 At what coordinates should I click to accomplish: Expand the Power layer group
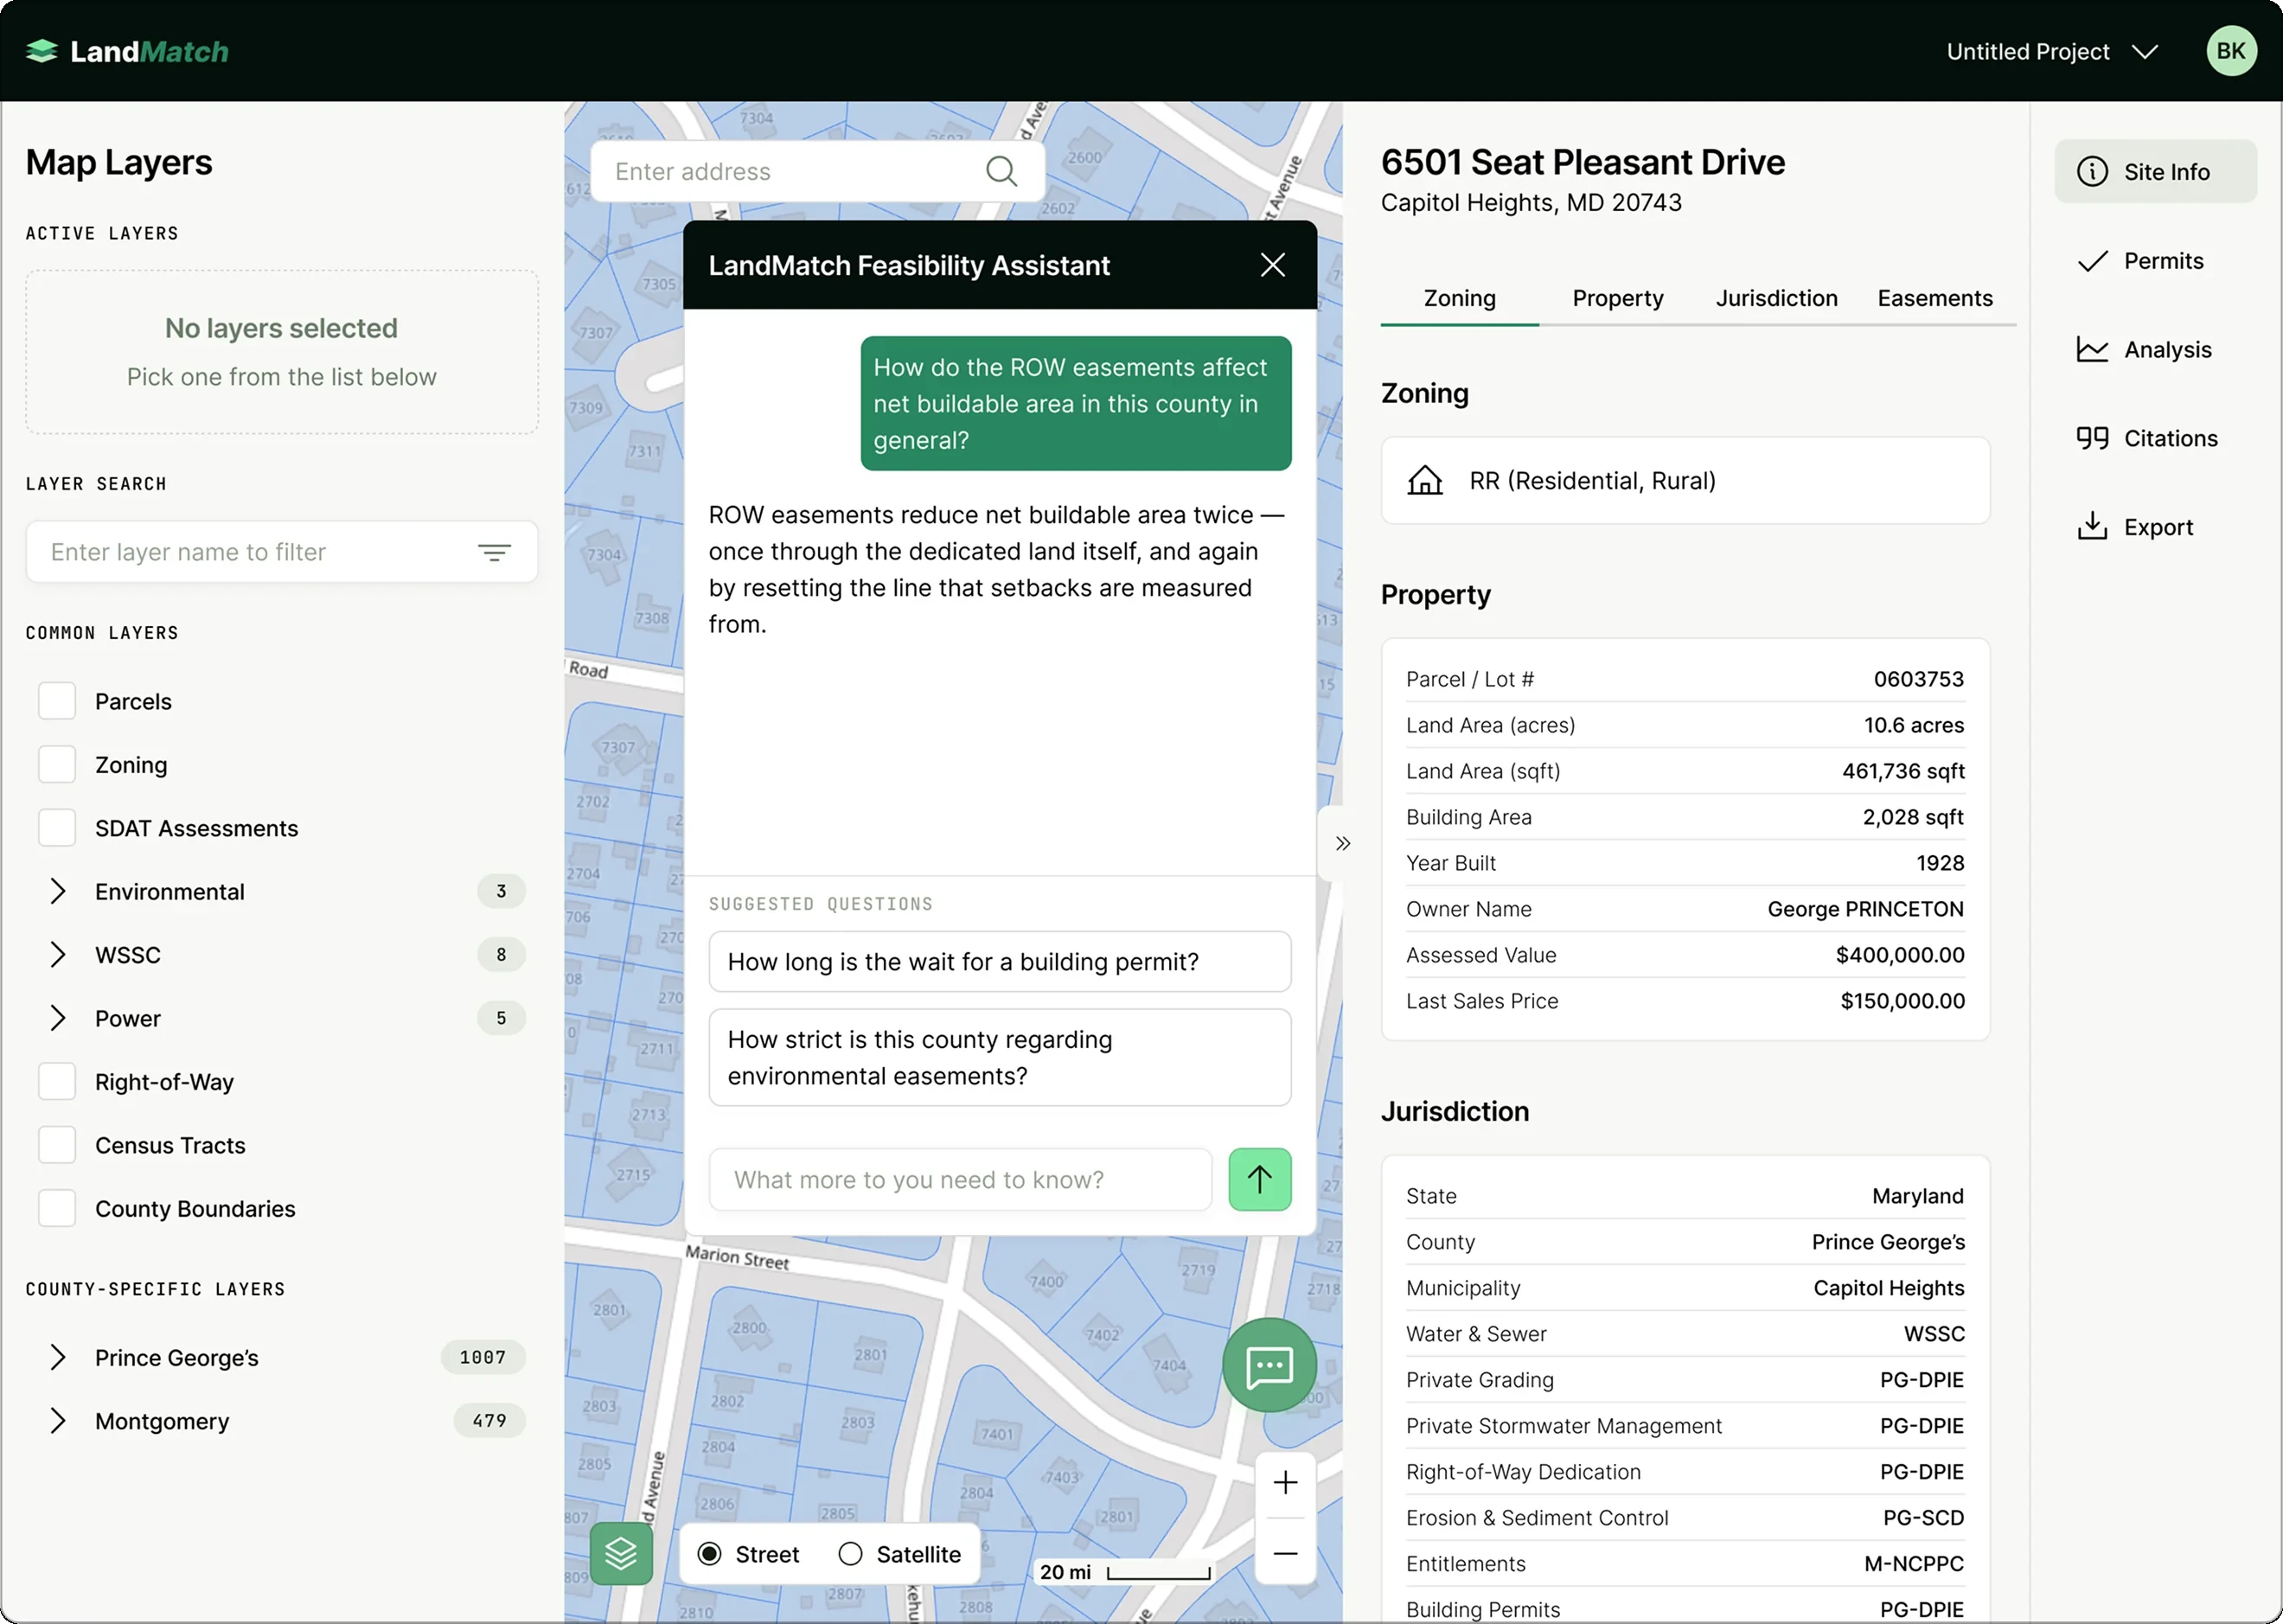coord(58,1018)
